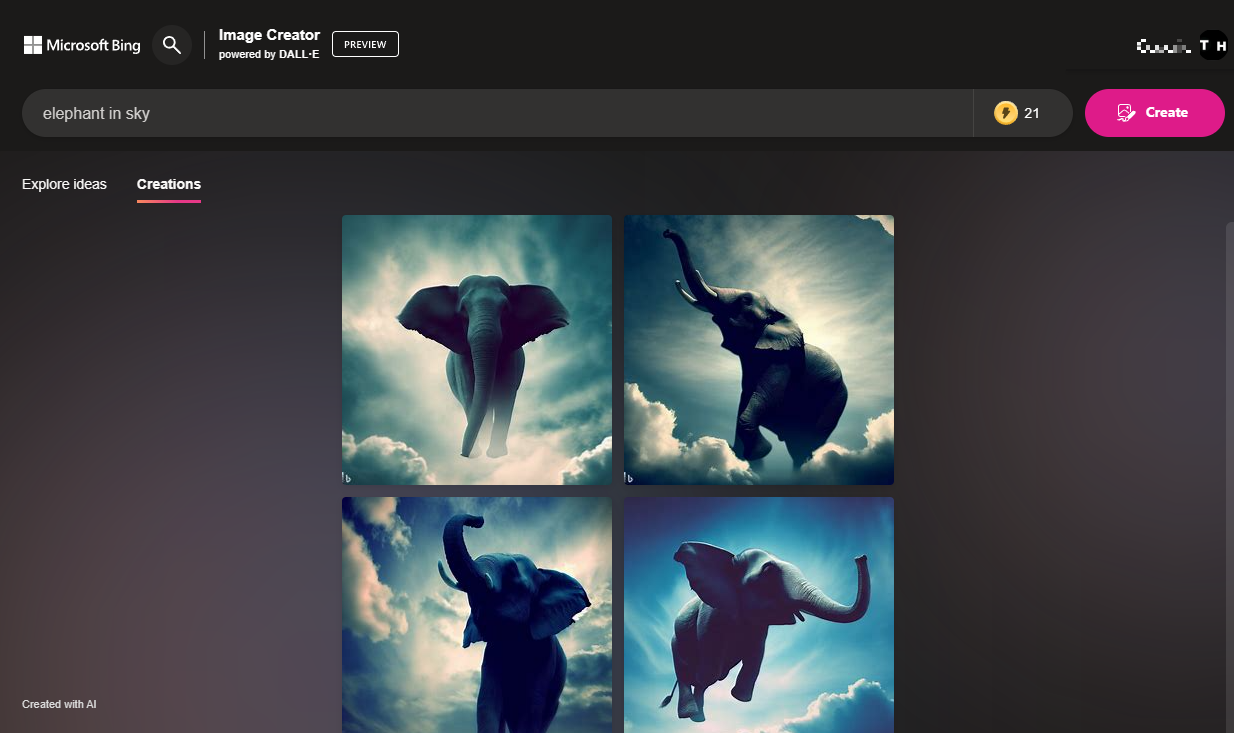This screenshot has width=1234, height=733.
Task: Click the PREVIEW badge
Action: point(364,44)
